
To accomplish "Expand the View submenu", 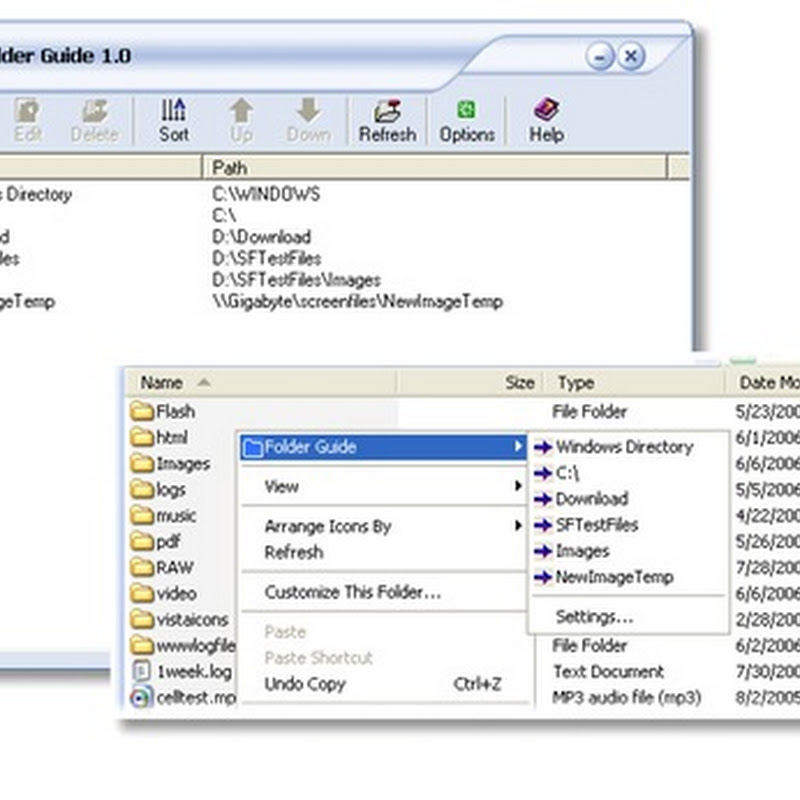I will [x=383, y=486].
